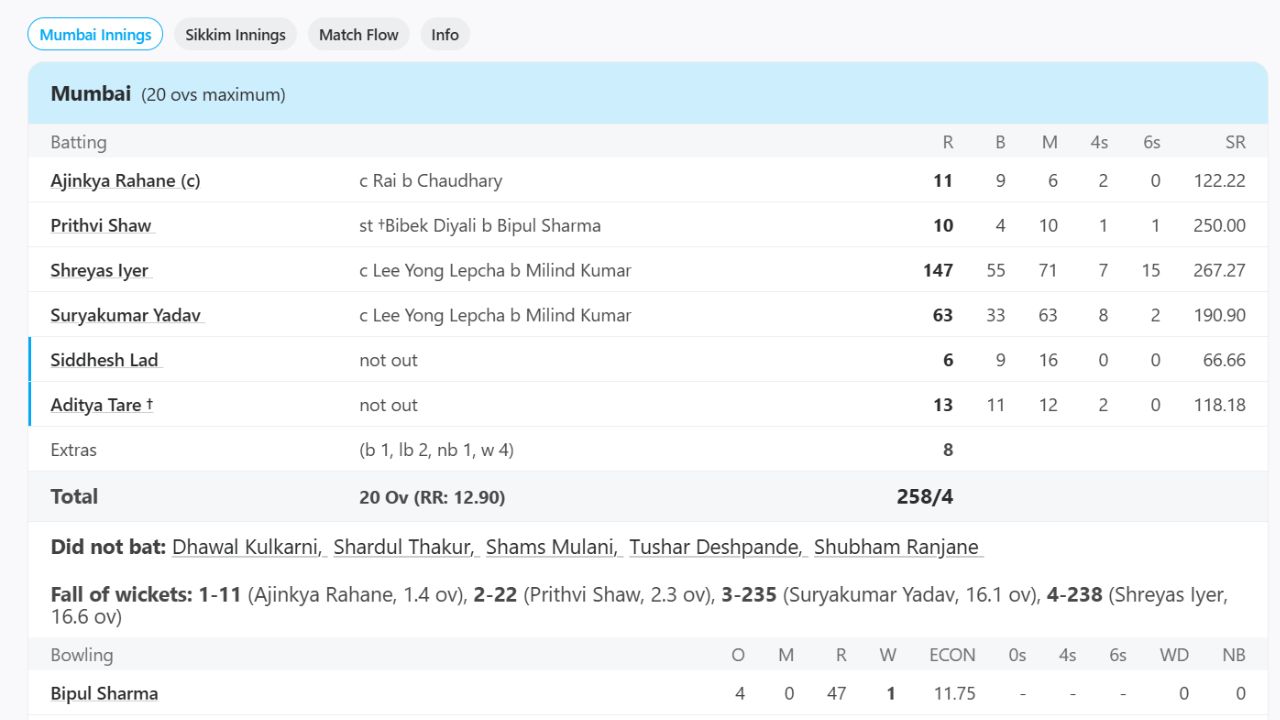Return to the Mumbai Innings tab
This screenshot has width=1280, height=720.
pyautogui.click(x=95, y=33)
